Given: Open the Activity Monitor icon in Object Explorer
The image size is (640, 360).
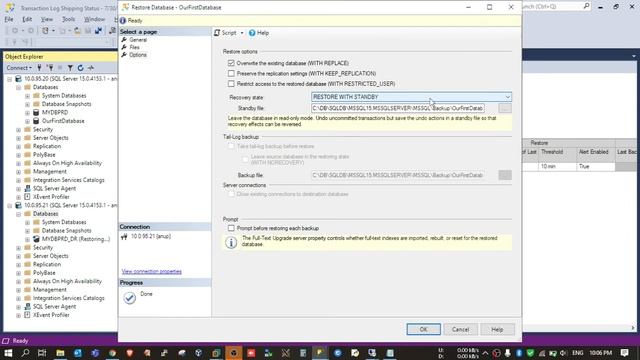Looking at the screenshot, I should click(x=91, y=68).
